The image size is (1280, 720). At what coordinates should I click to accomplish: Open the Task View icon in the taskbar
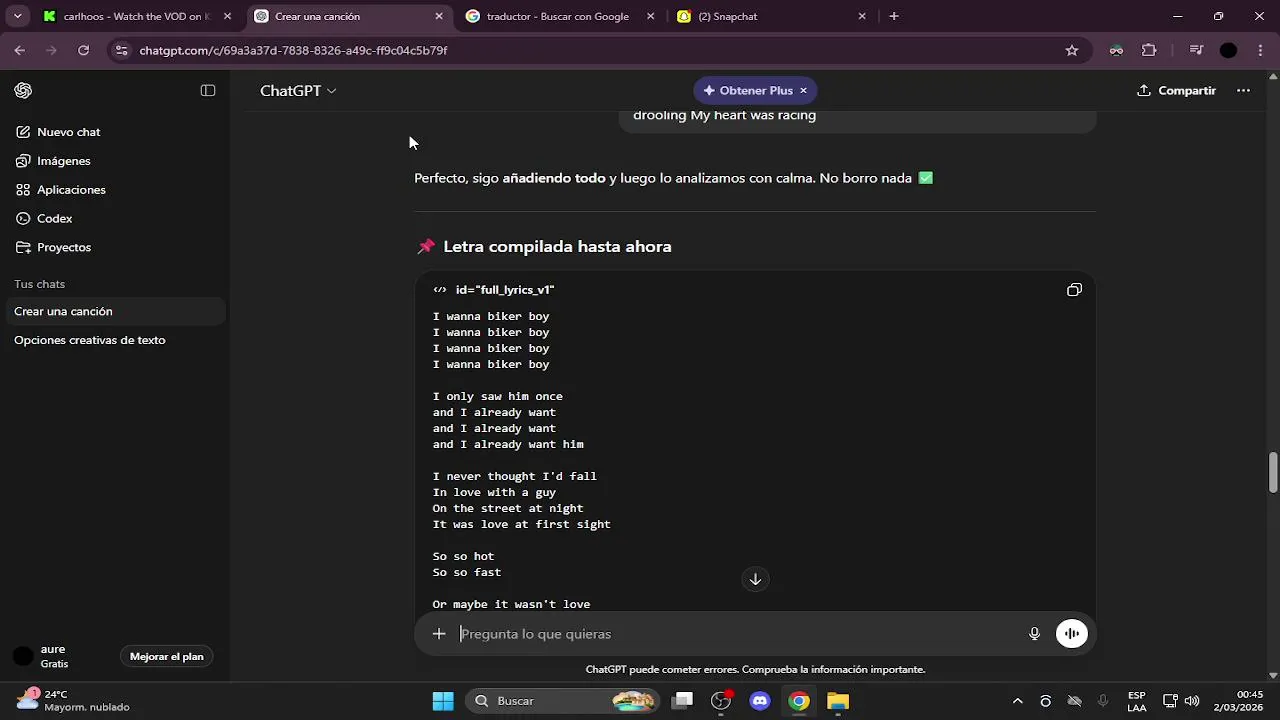click(683, 701)
